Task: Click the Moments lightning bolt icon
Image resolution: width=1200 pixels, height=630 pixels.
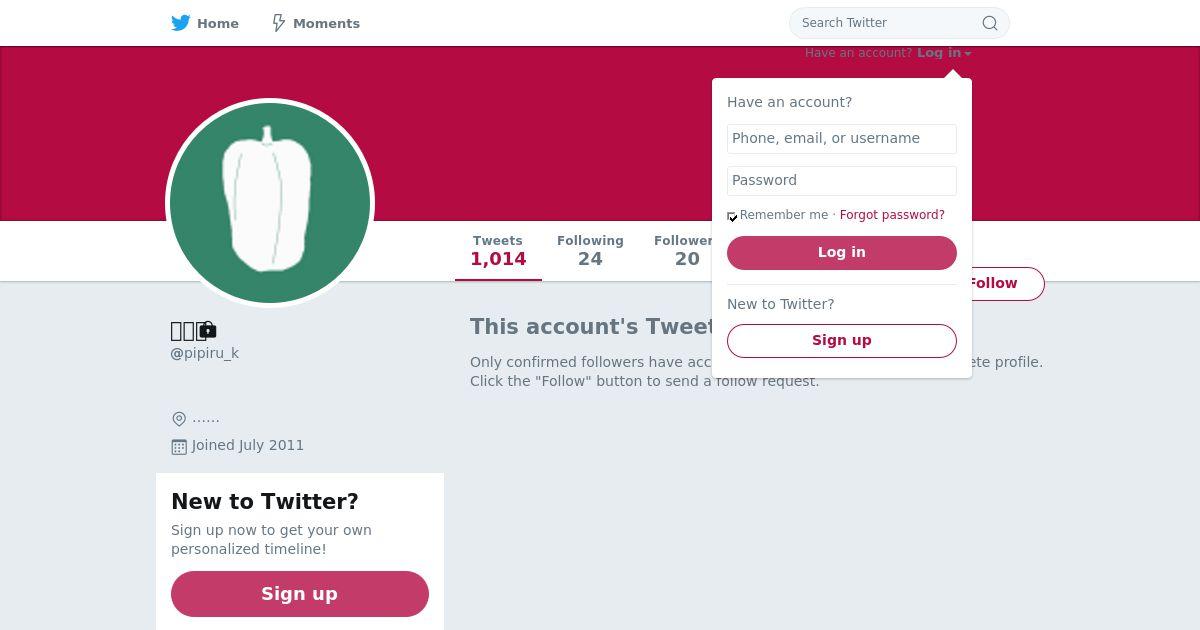Action: pyautogui.click(x=279, y=23)
